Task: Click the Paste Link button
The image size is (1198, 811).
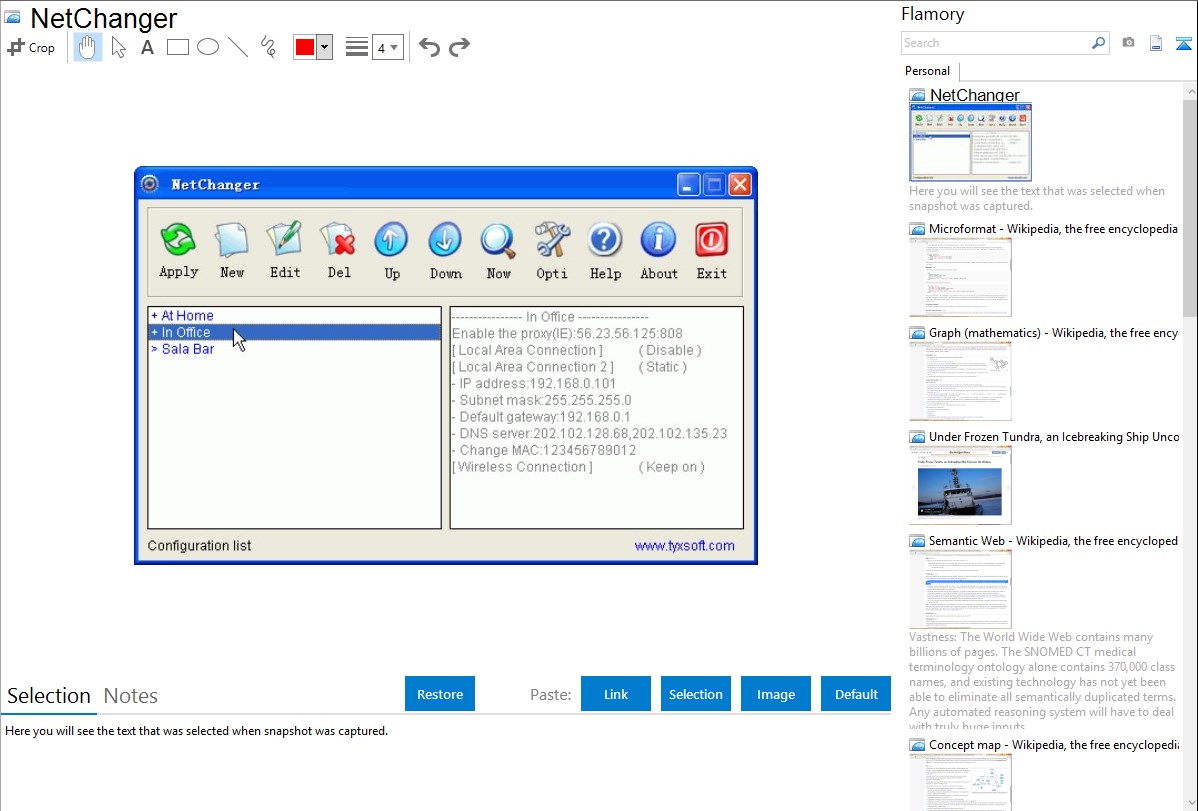Action: tap(616, 694)
